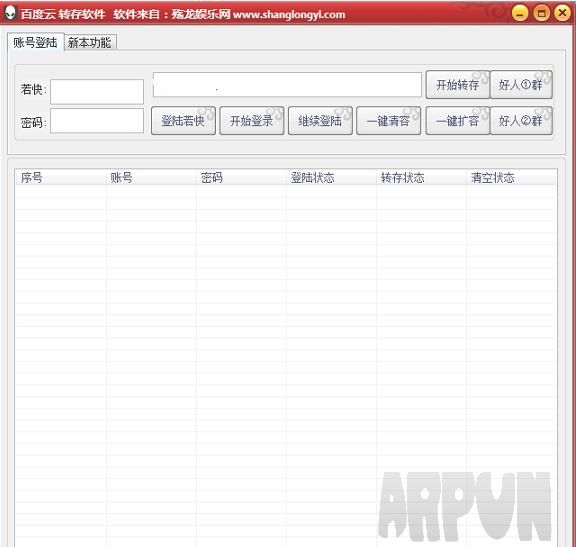The height and width of the screenshot is (547, 576).
Task: Open the 好人①群 button
Action: pyautogui.click(x=521, y=85)
